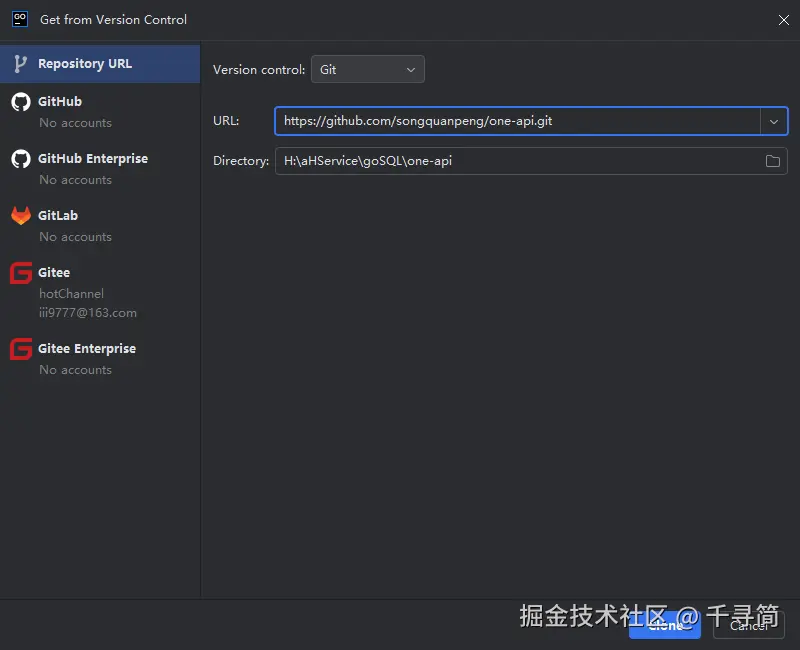Close the Get from Version Control dialog

pos(784,20)
